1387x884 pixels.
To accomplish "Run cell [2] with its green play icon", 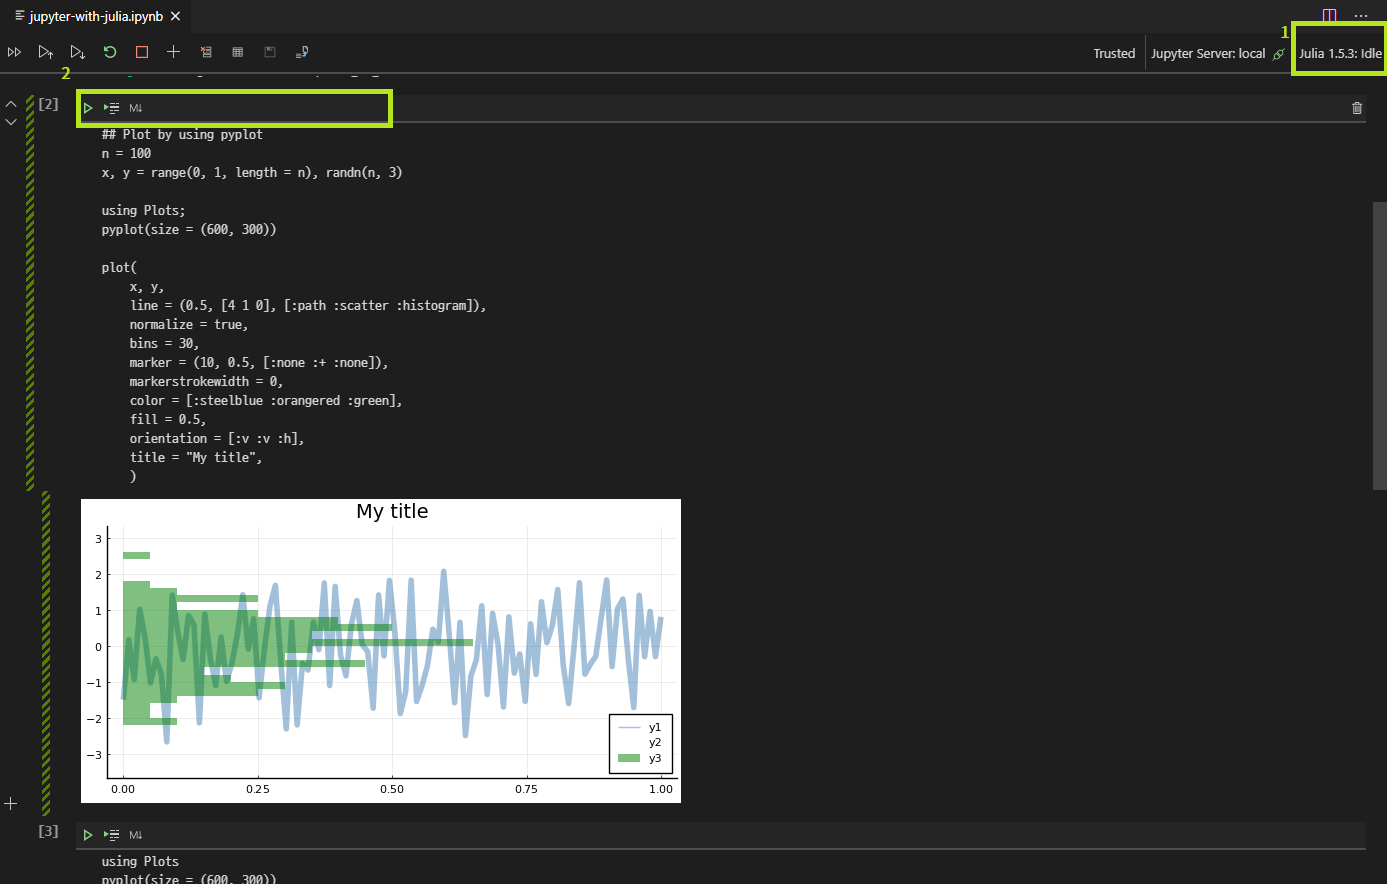I will coord(88,108).
